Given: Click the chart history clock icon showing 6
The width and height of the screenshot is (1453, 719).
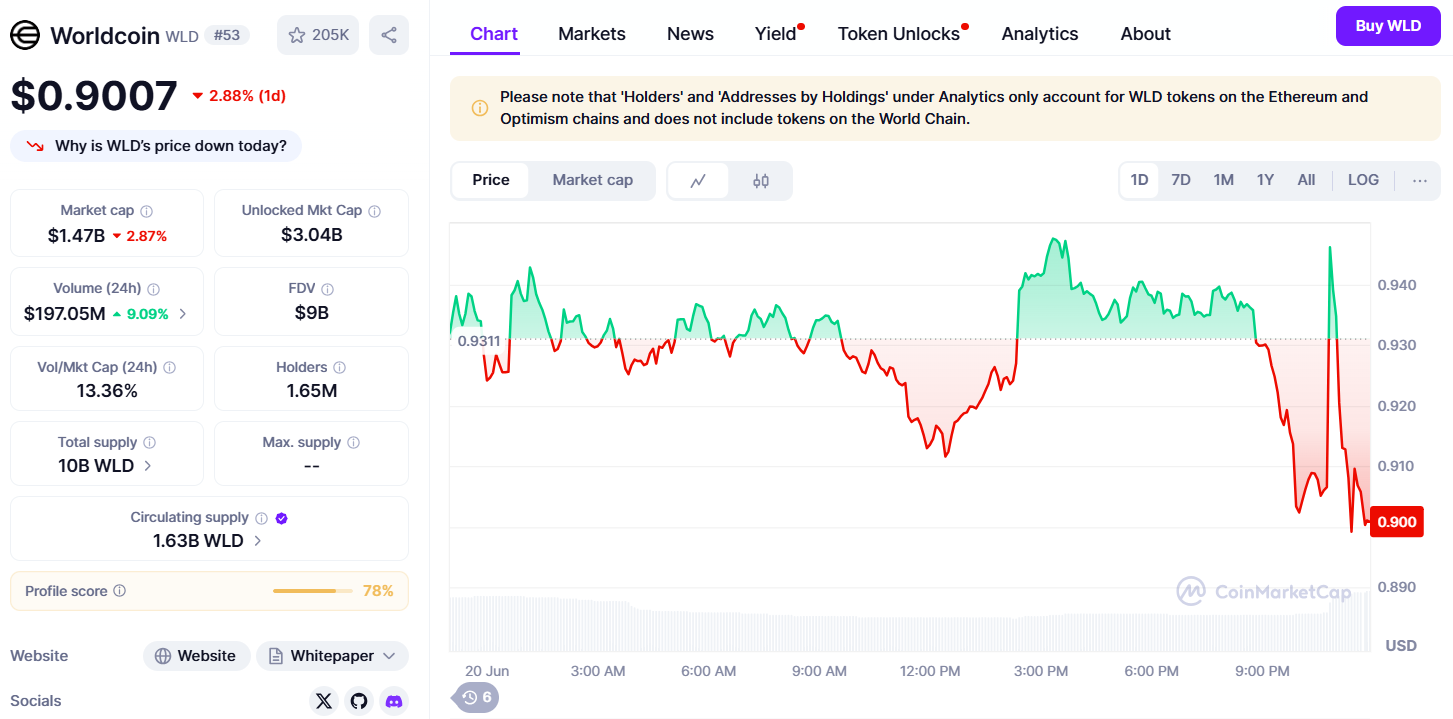Looking at the screenshot, I should click(475, 697).
